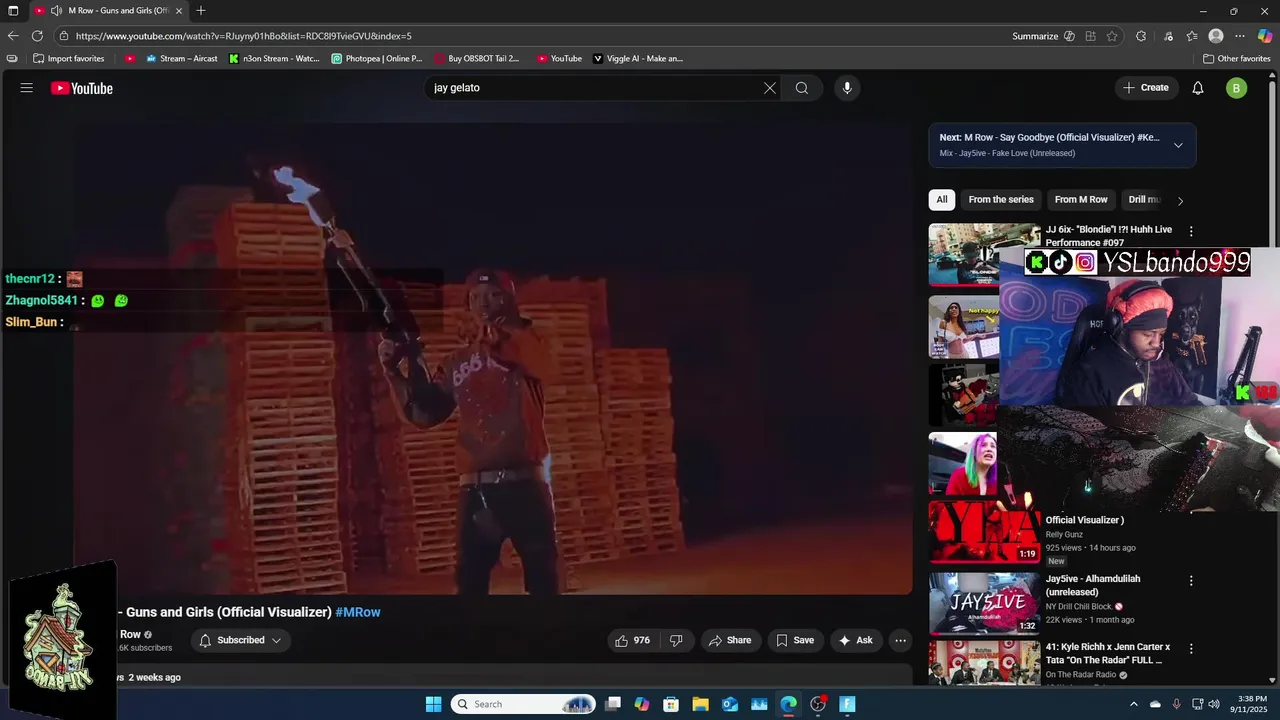Open '41: Kyle Richh x Jenn Carter' title

tap(1108, 654)
